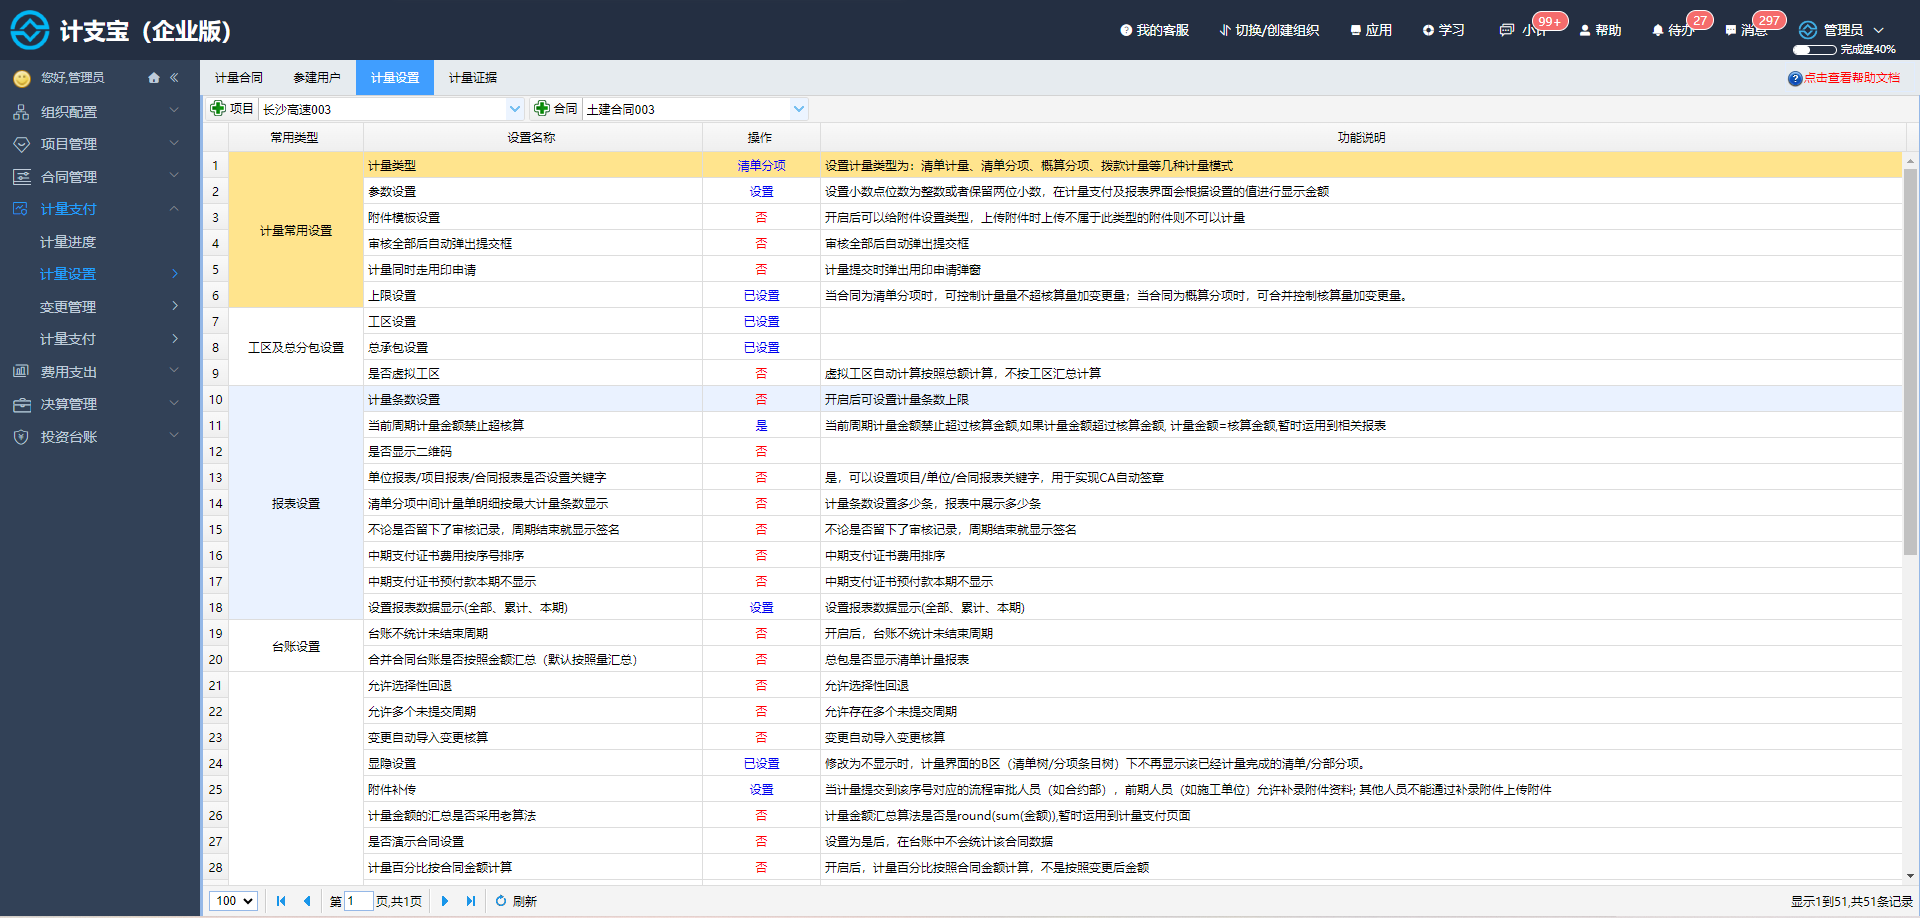1920x918 pixels.
Task: Collapse the sidebar with double-chevron icon
Action: (x=174, y=78)
